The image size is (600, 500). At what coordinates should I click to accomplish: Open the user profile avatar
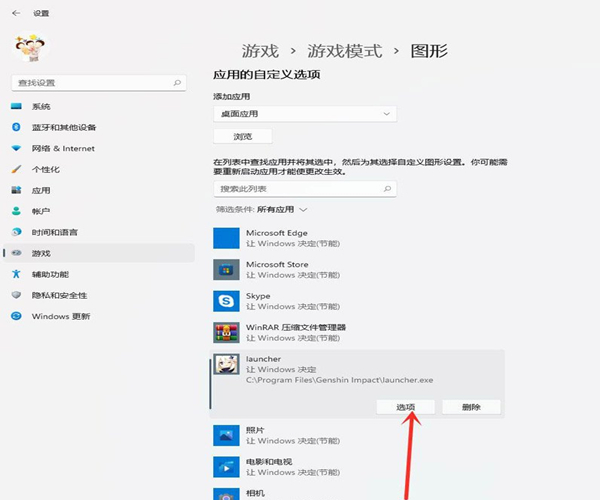tap(30, 48)
